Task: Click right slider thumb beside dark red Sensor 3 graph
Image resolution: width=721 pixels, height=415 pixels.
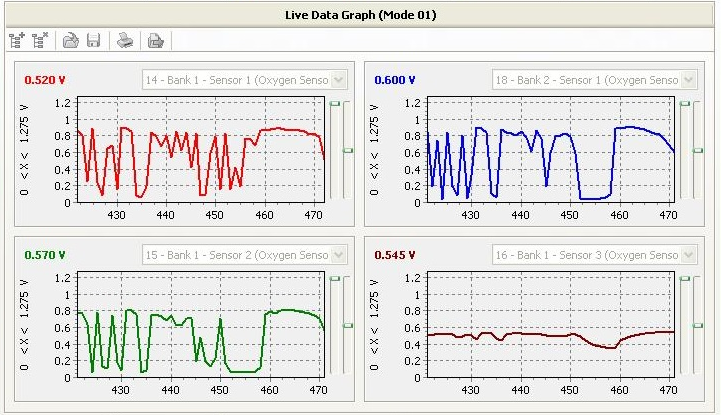Action: (698, 325)
